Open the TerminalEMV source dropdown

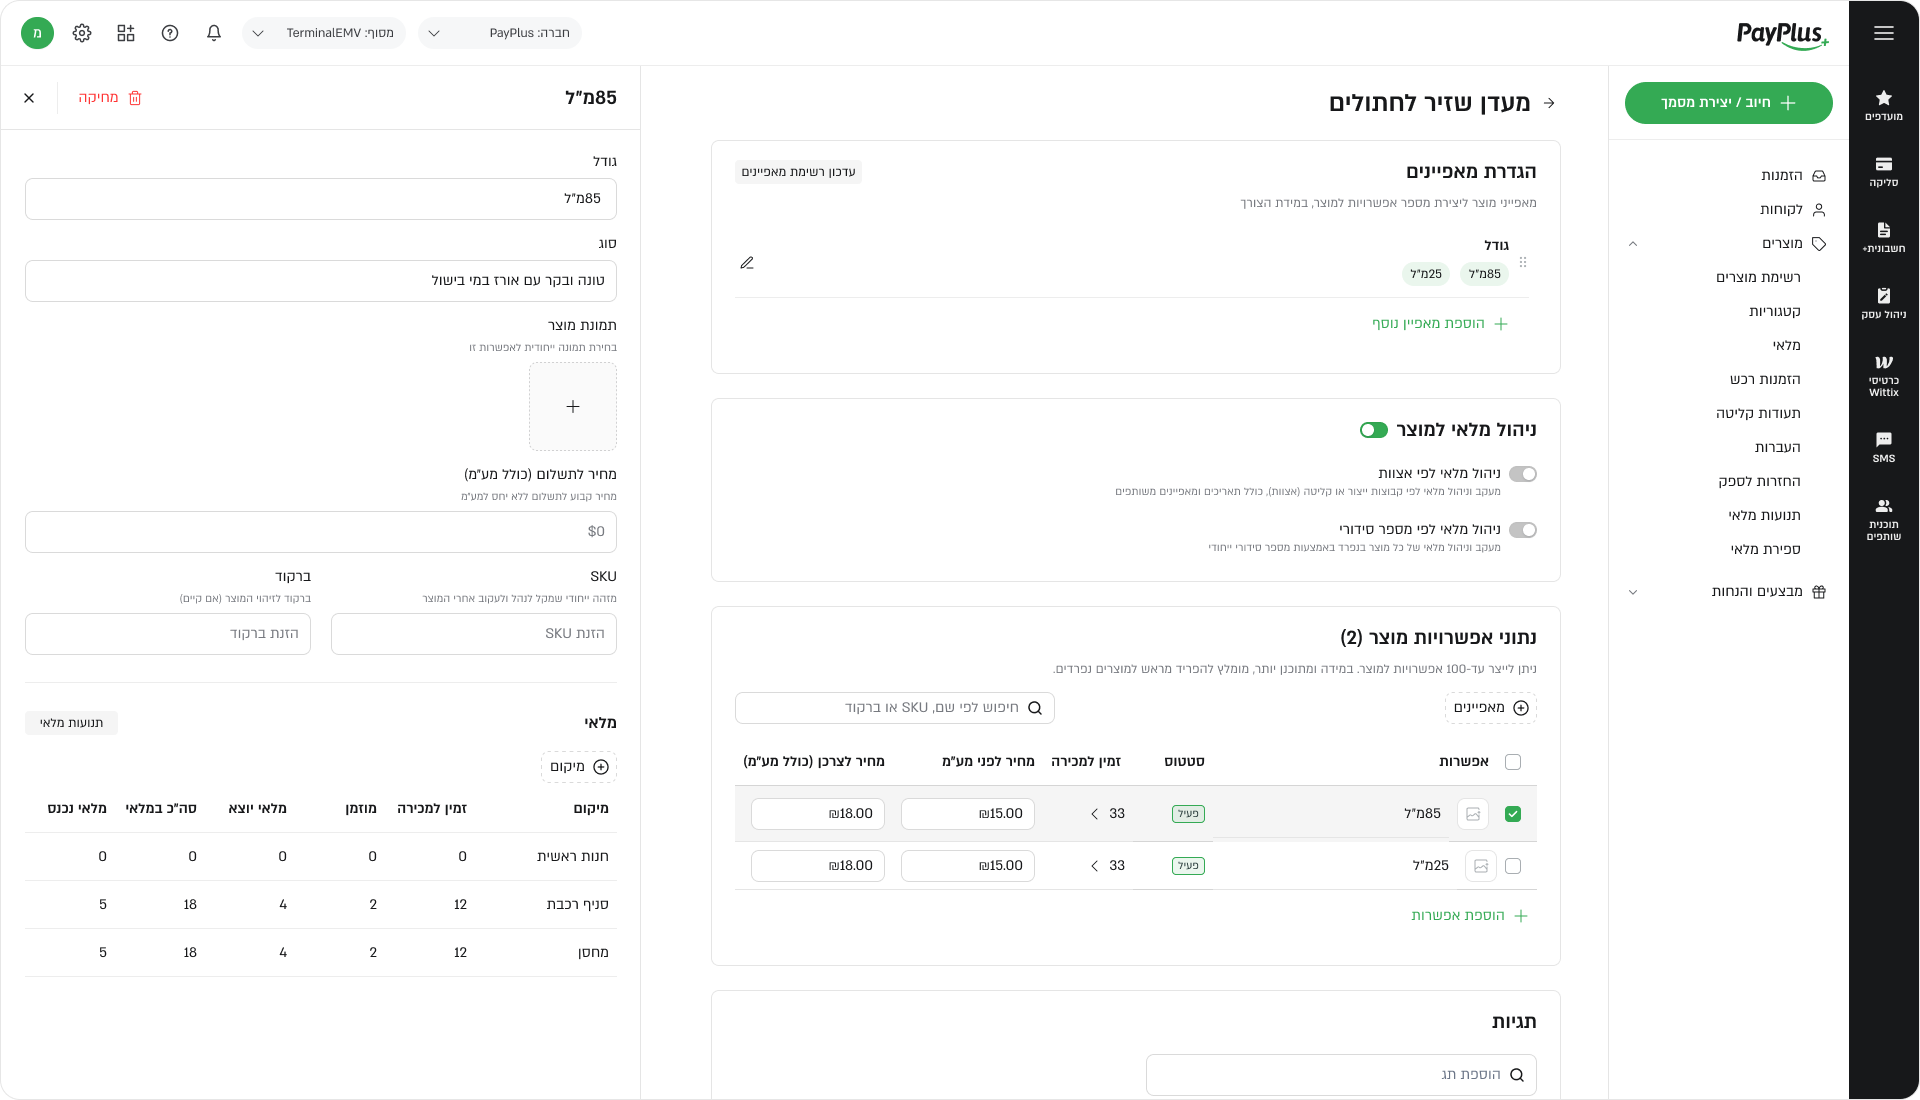(x=324, y=33)
